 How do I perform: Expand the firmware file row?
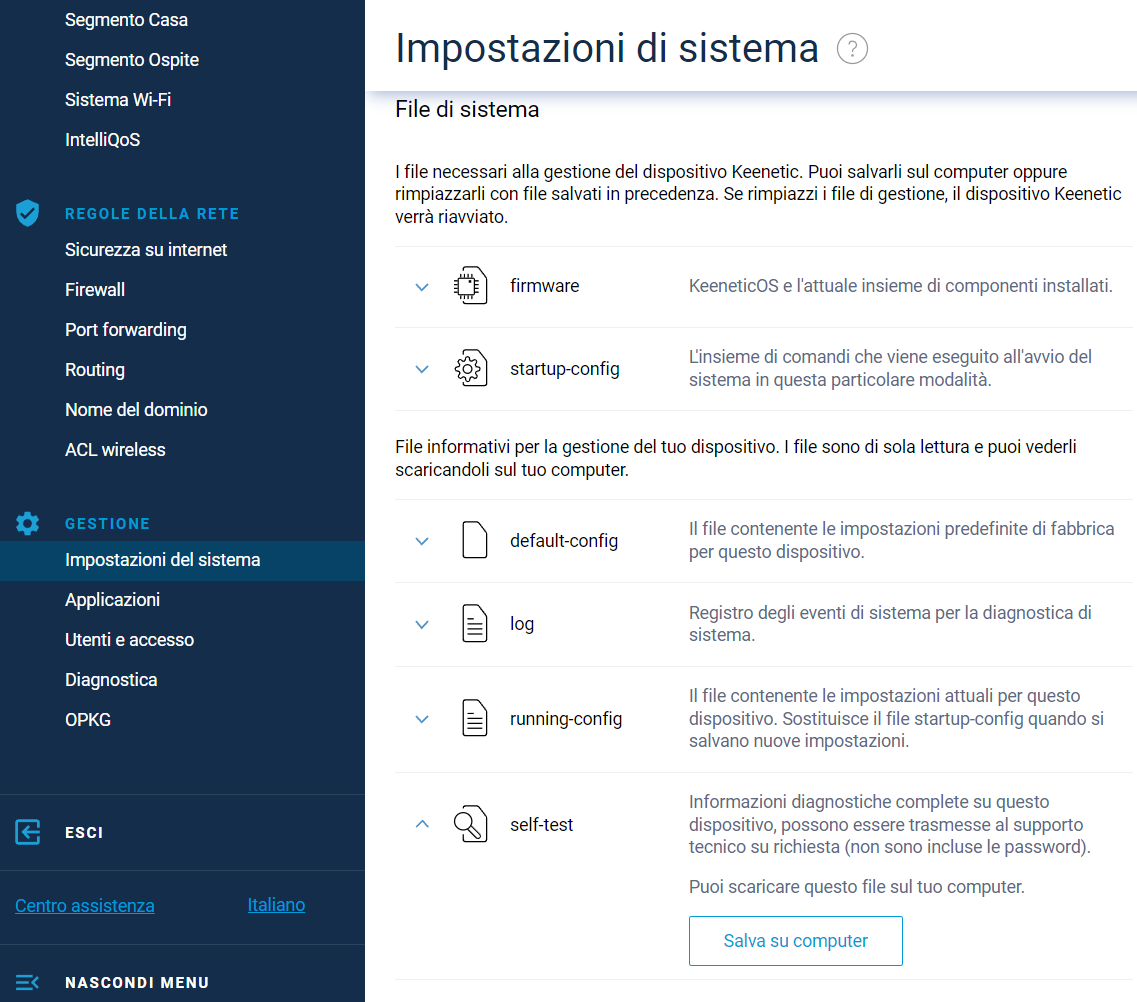(x=422, y=287)
